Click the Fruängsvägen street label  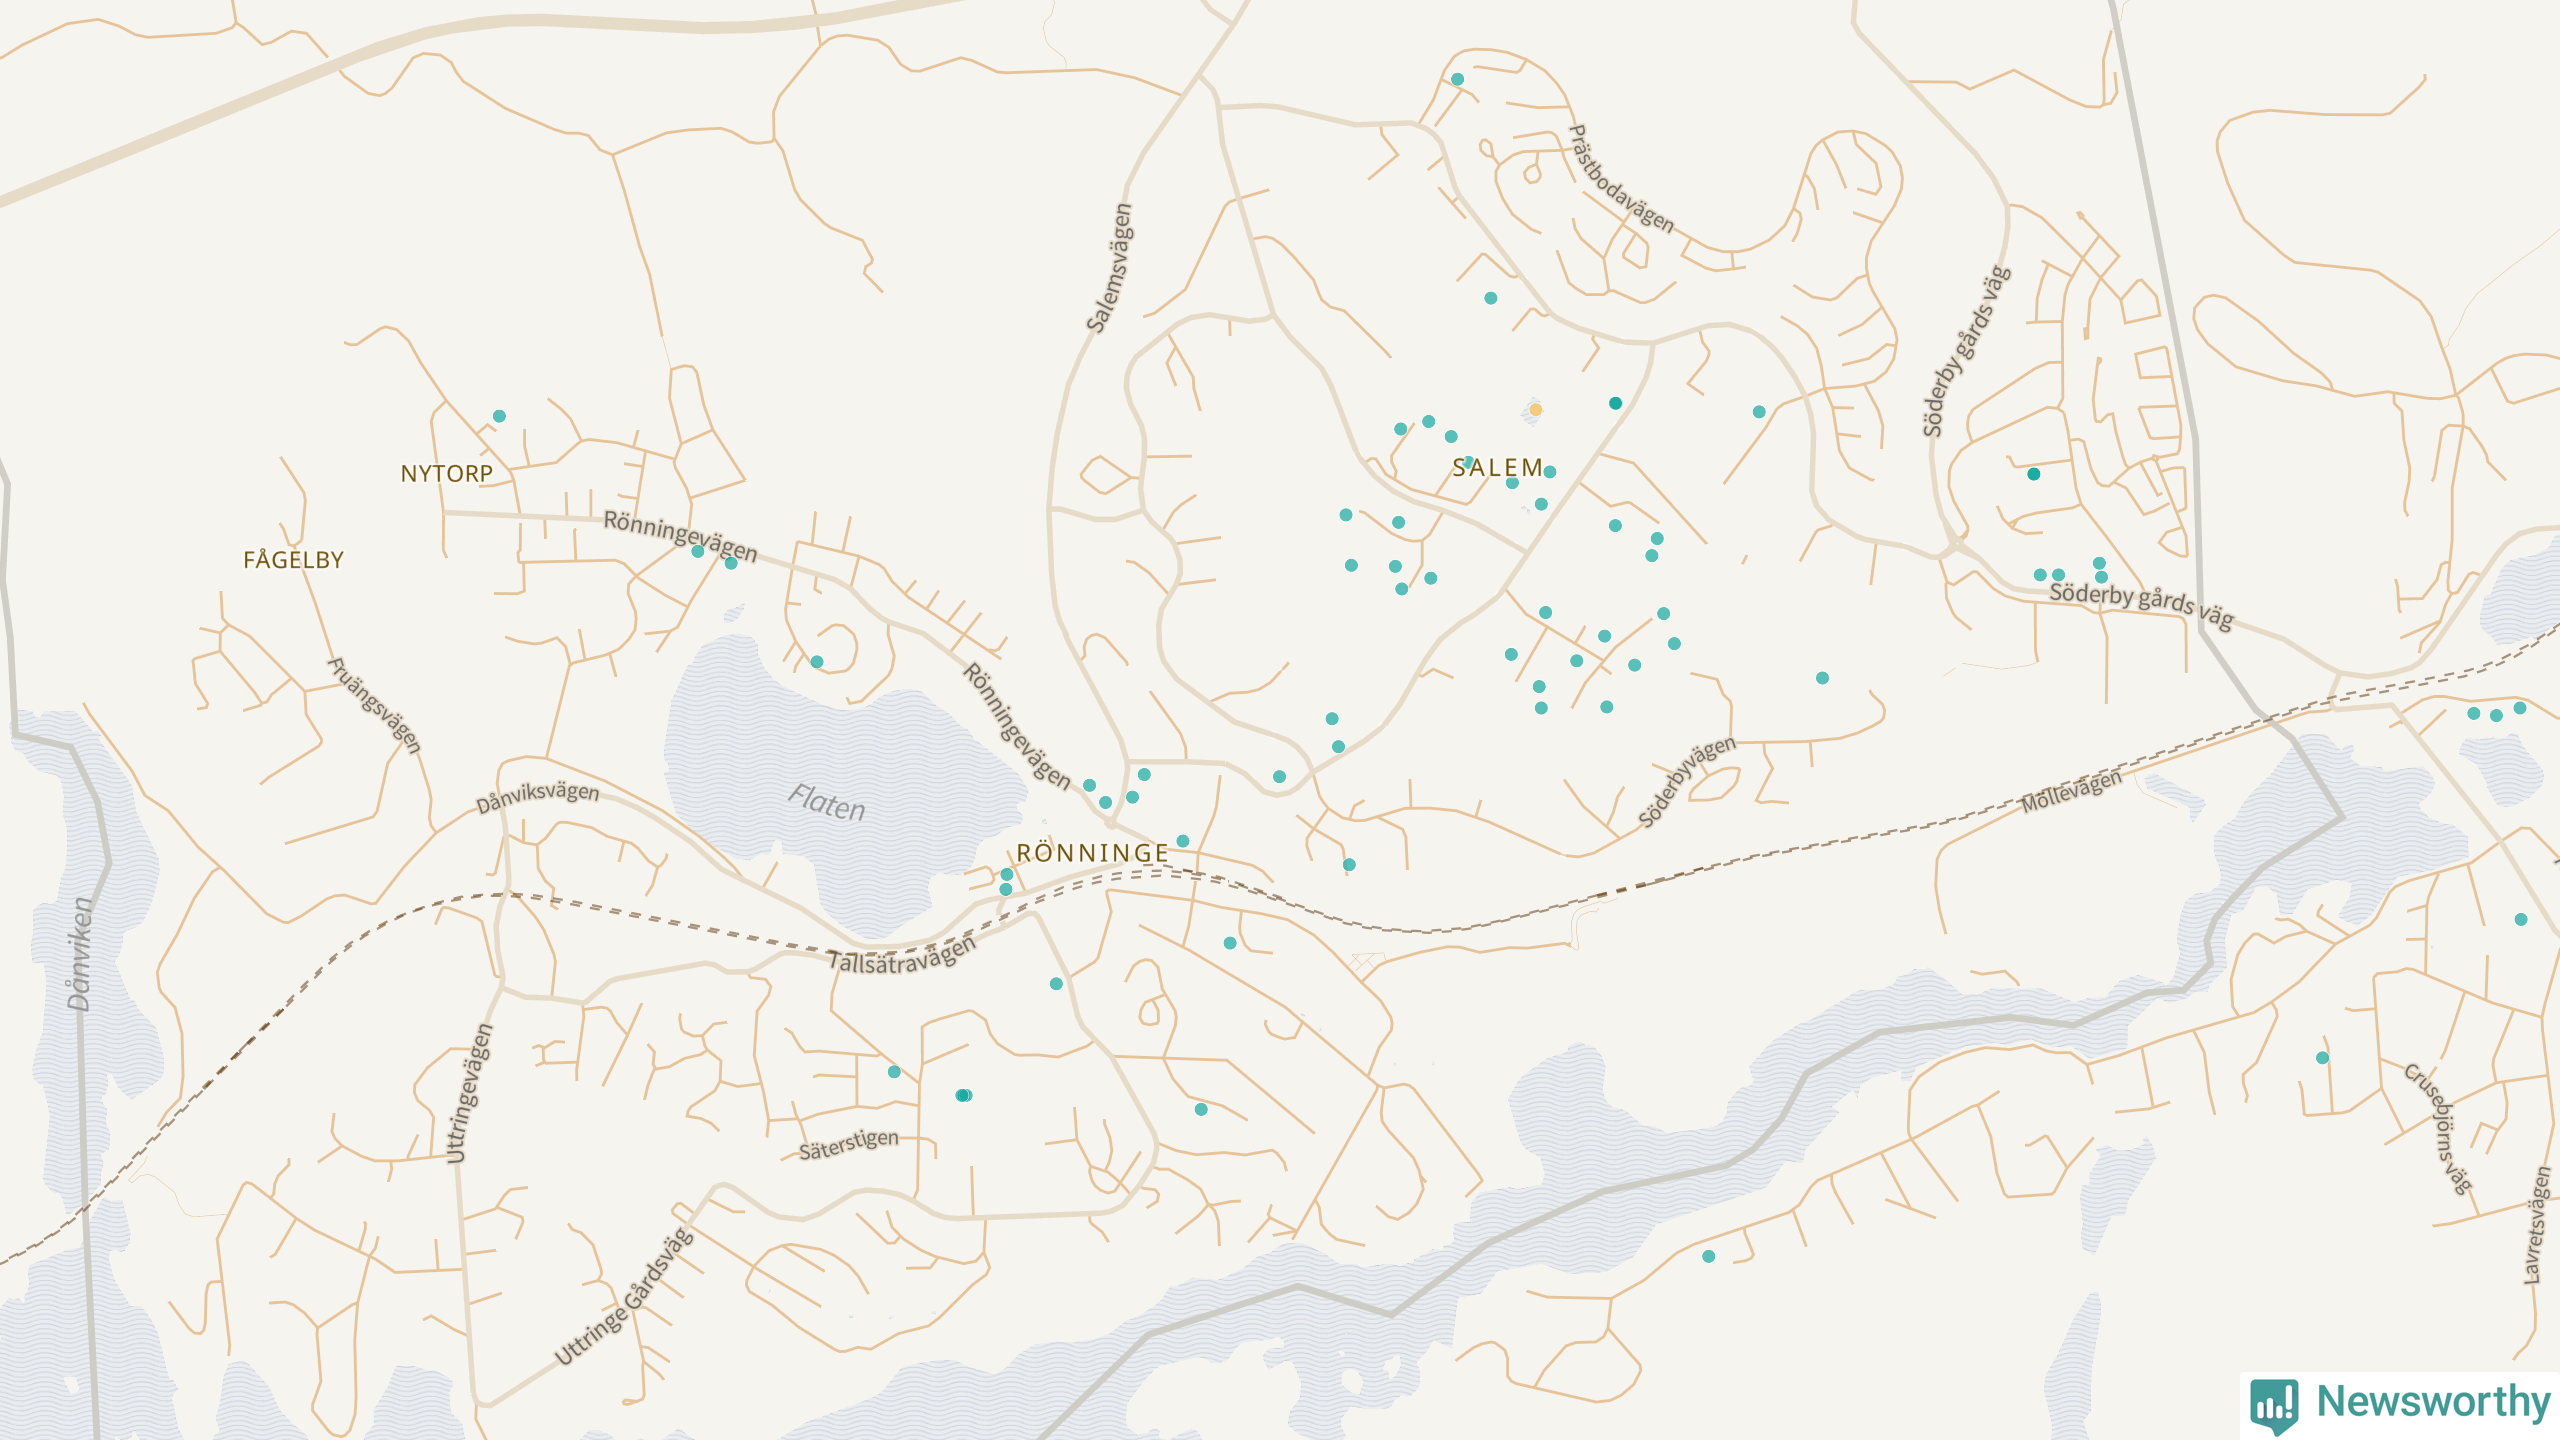(x=374, y=705)
